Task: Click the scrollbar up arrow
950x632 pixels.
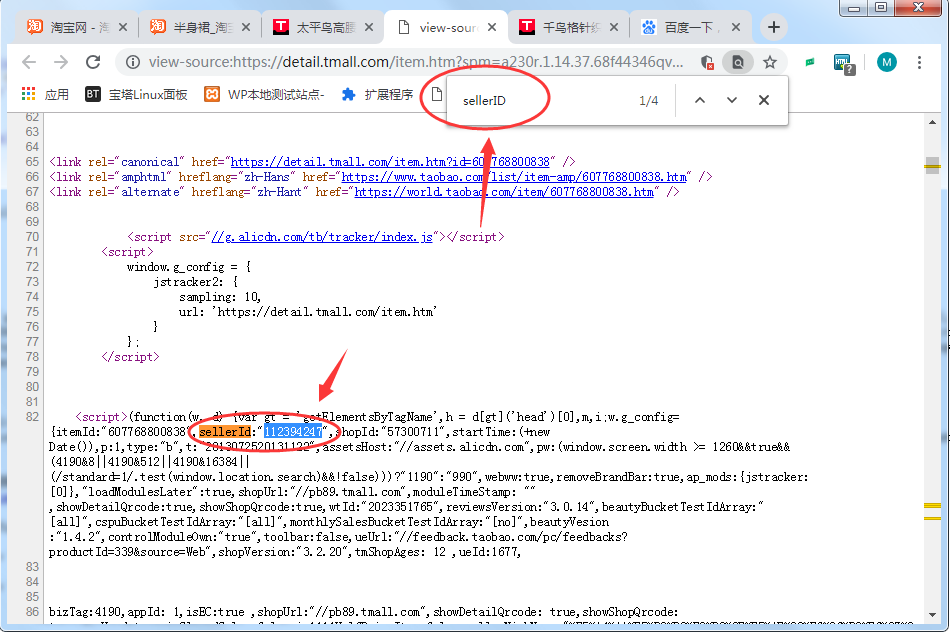Action: (932, 122)
